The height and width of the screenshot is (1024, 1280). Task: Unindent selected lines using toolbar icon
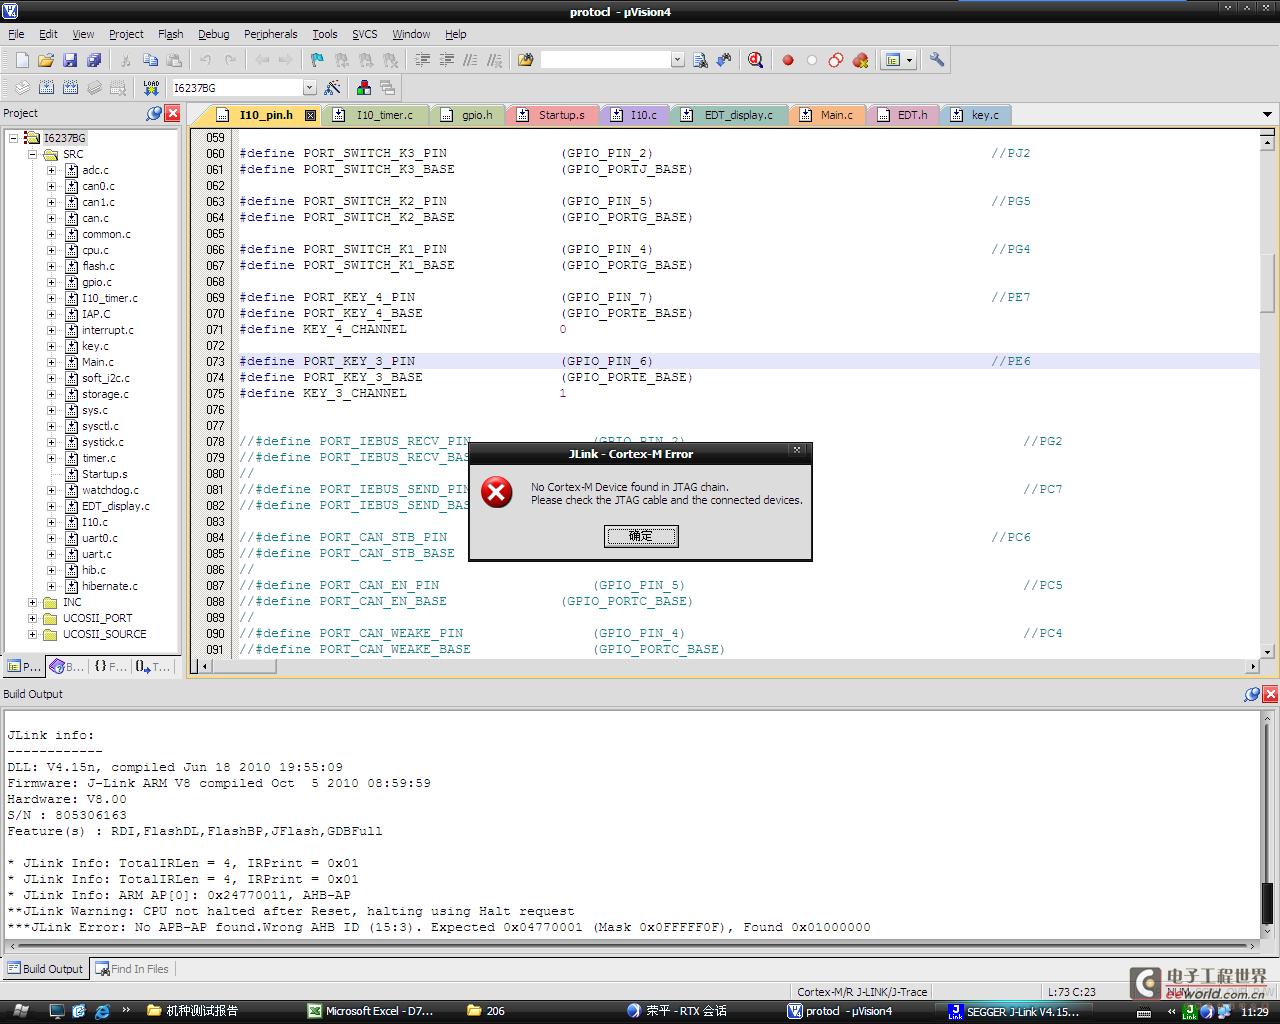[446, 60]
